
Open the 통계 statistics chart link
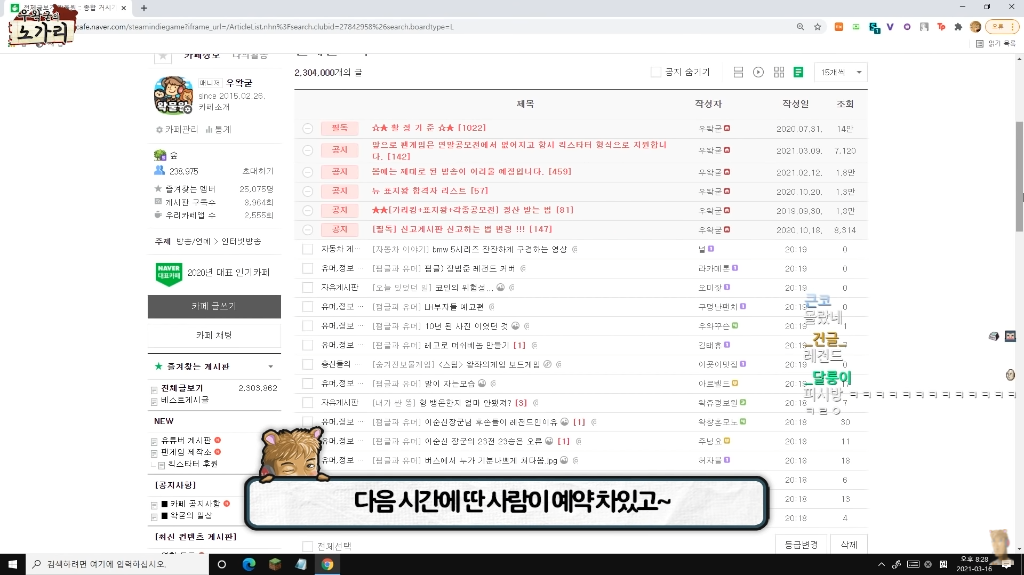[x=219, y=129]
